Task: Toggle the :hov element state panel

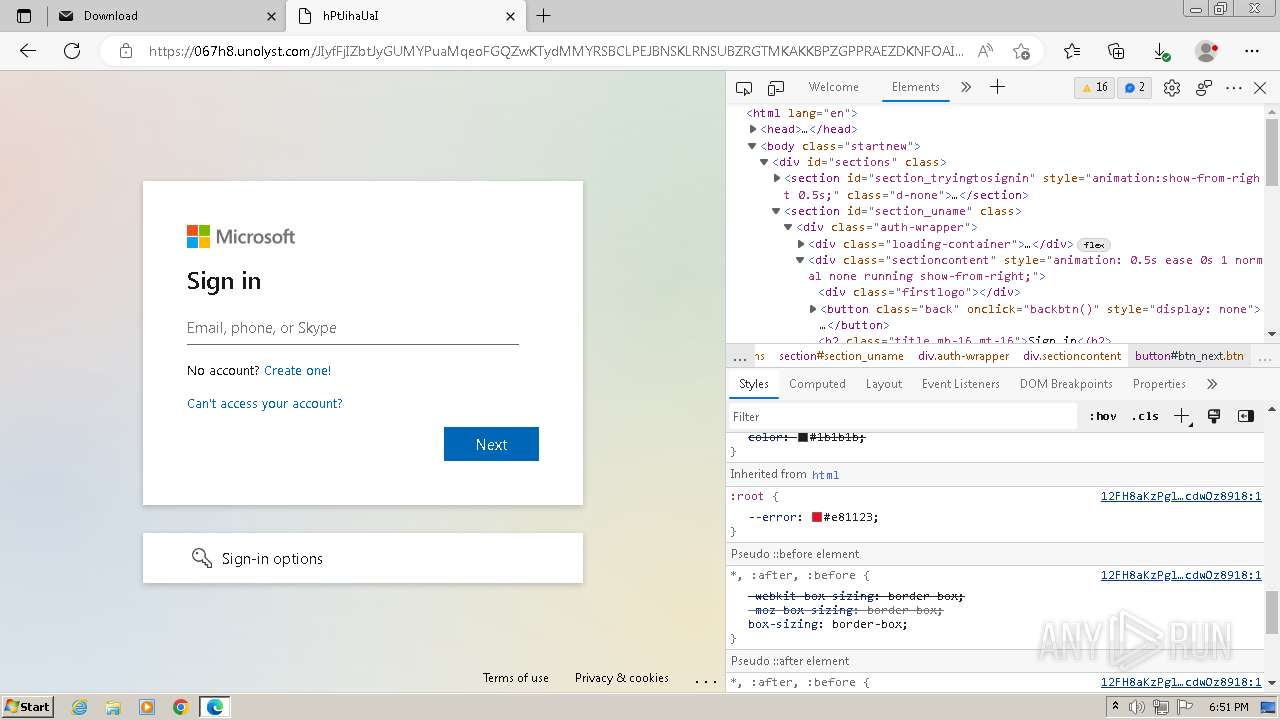Action: (1102, 417)
